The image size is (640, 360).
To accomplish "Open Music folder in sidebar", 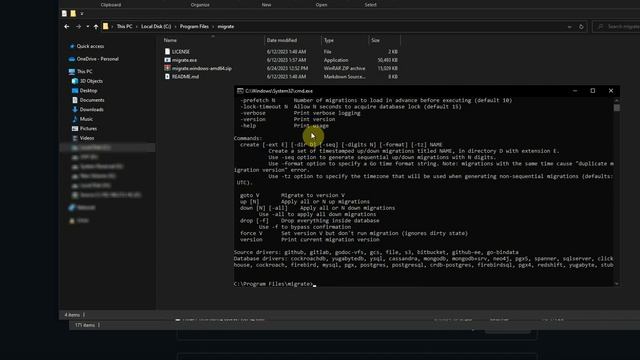I will 86,119.
